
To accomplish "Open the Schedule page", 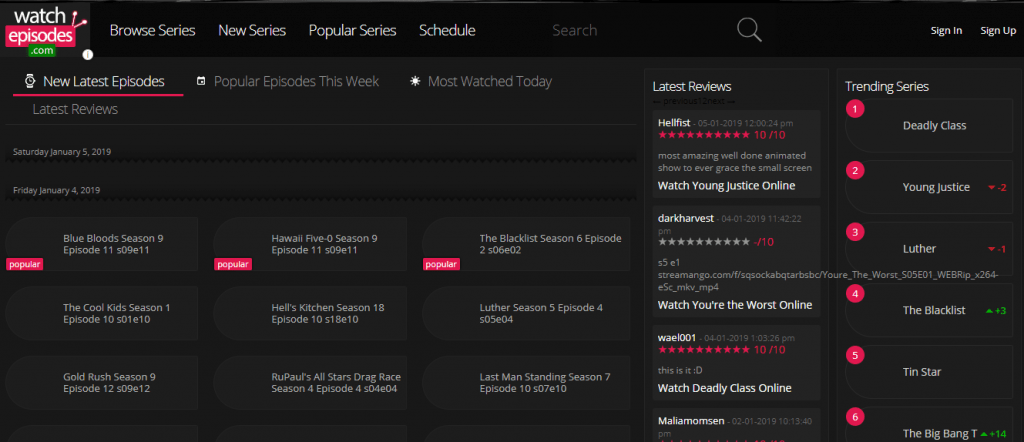I will click(x=447, y=30).
